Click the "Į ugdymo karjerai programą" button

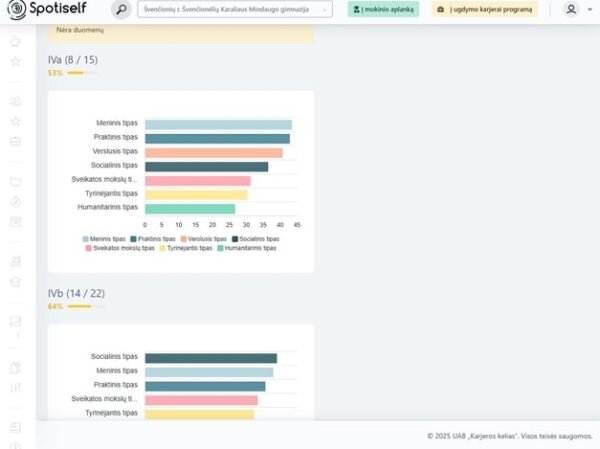(x=484, y=9)
